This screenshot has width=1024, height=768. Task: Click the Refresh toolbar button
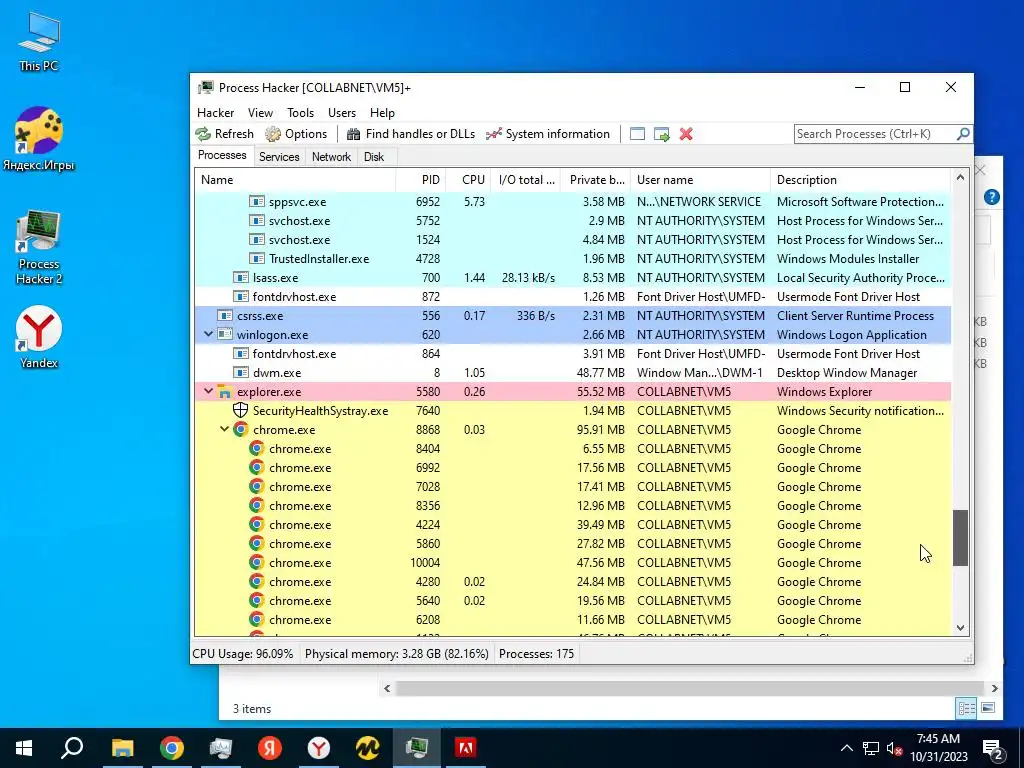[225, 134]
